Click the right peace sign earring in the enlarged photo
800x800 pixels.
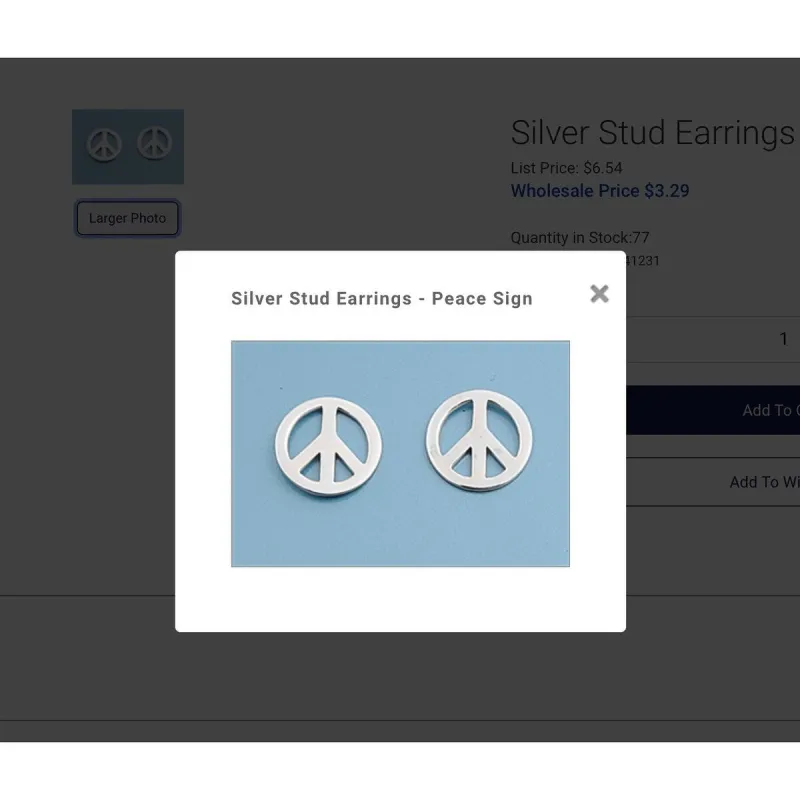tap(479, 440)
